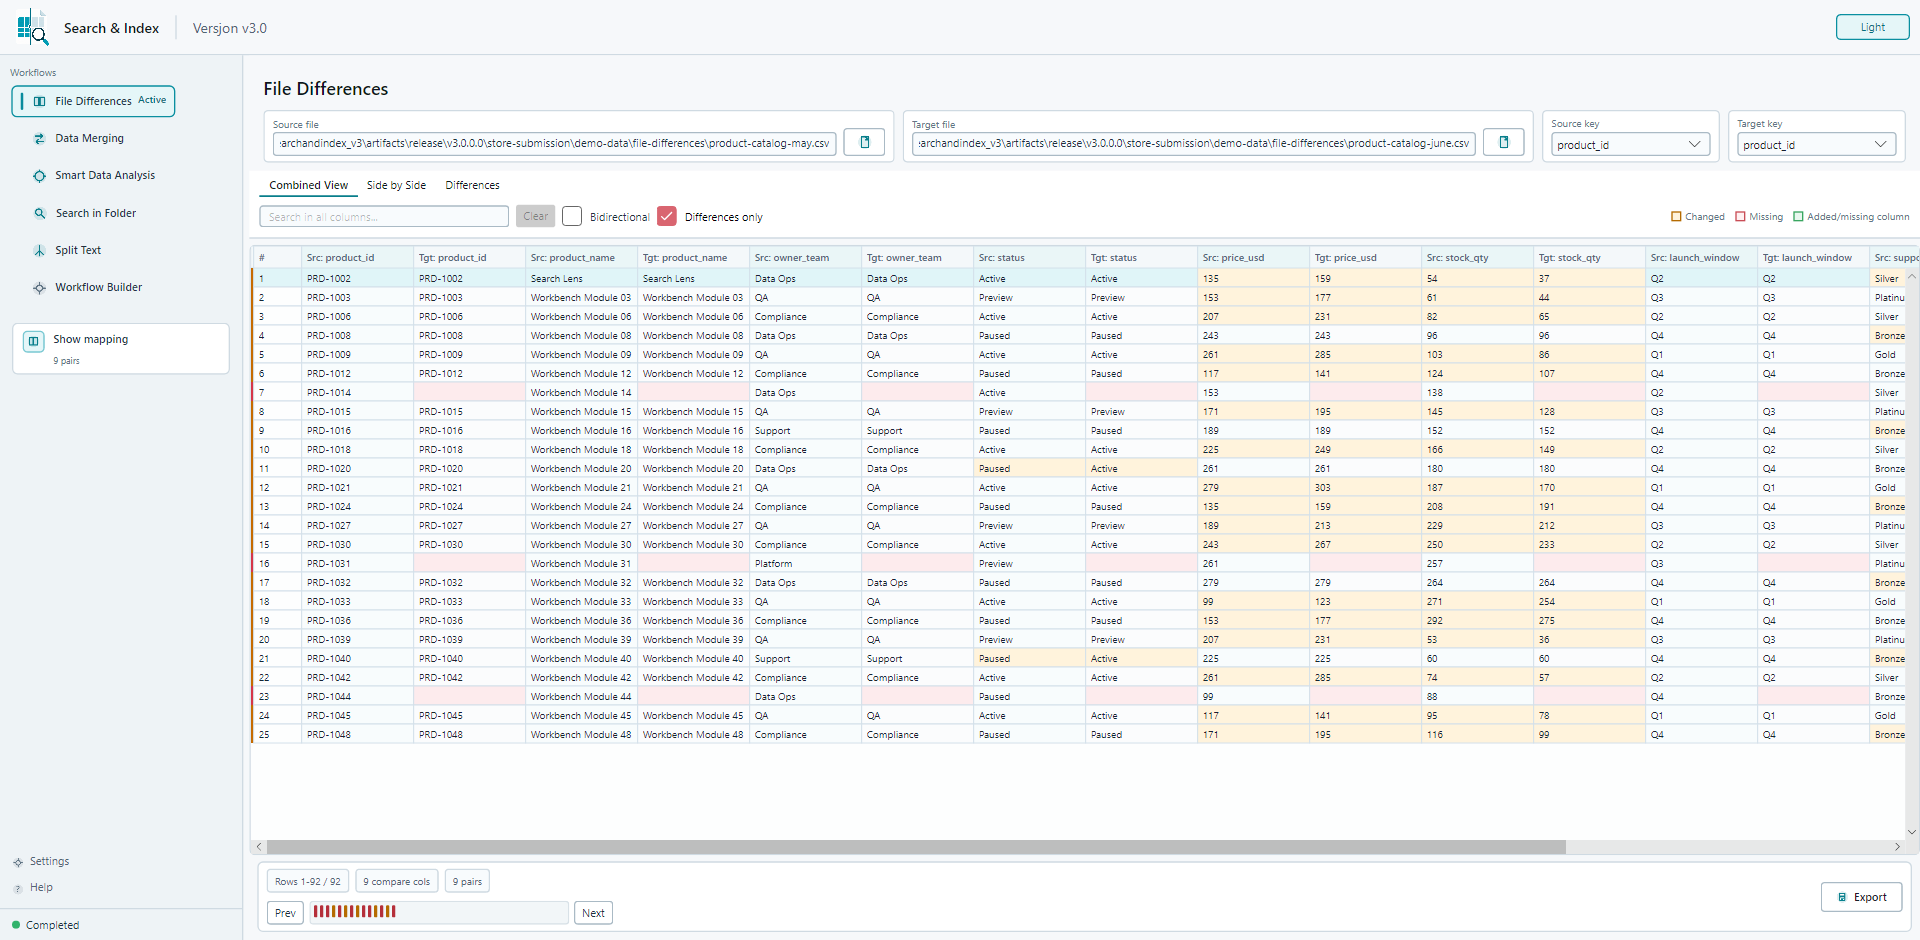Click the Data Merging workflow icon
Screen dimensions: 1920x940
40,139
